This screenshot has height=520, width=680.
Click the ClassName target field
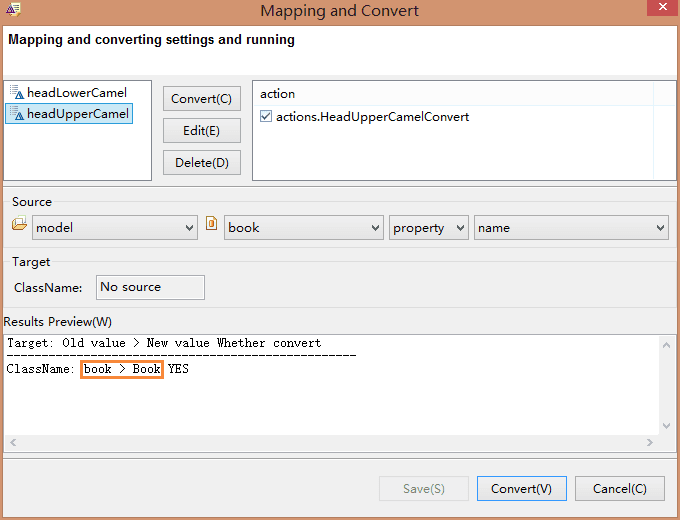[x=150, y=287]
